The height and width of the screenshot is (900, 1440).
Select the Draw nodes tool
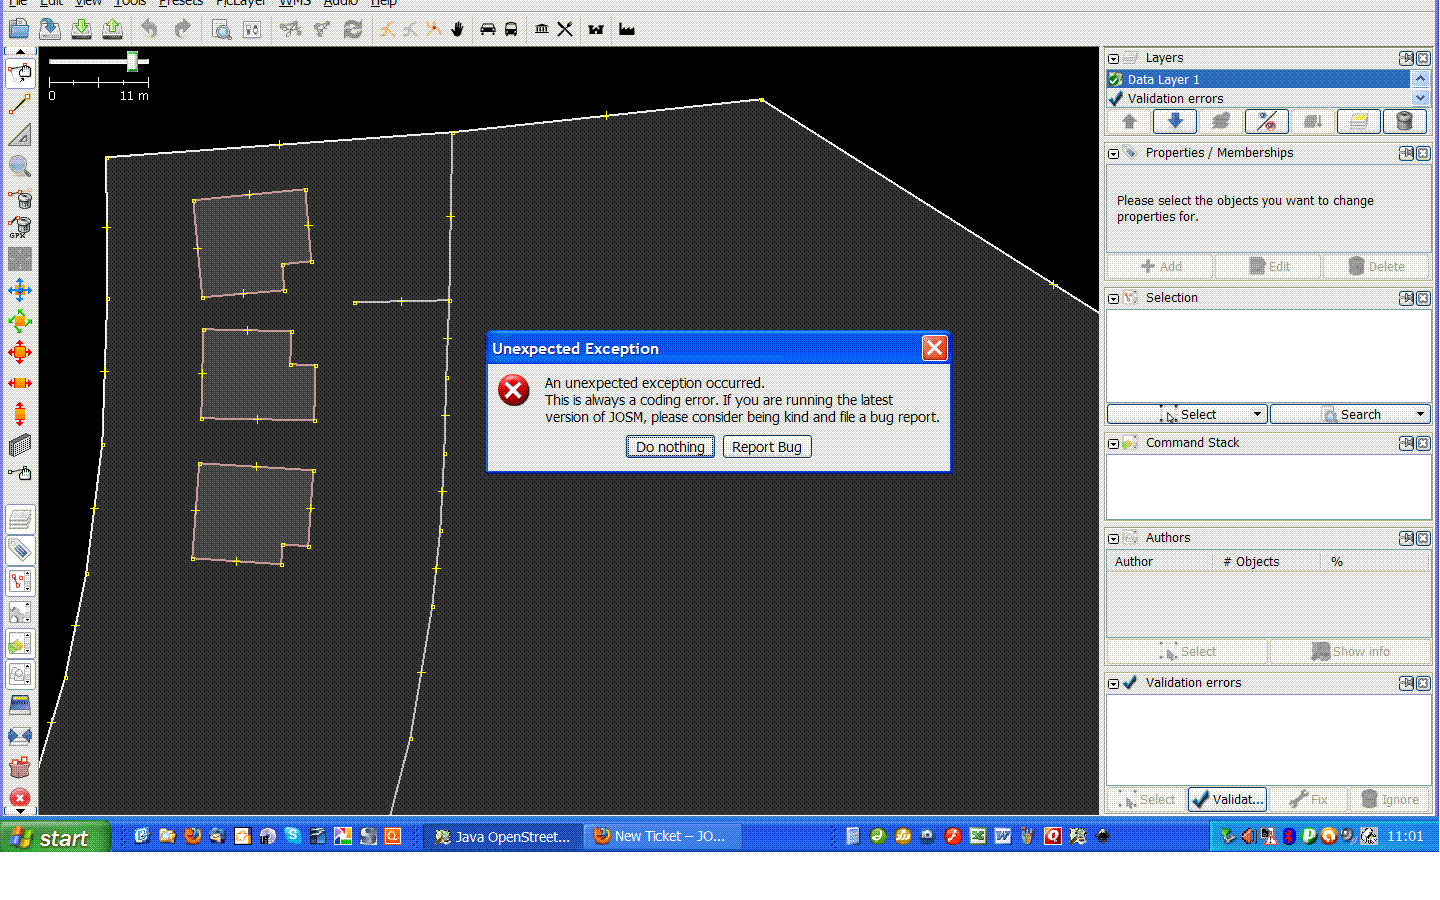click(x=19, y=104)
